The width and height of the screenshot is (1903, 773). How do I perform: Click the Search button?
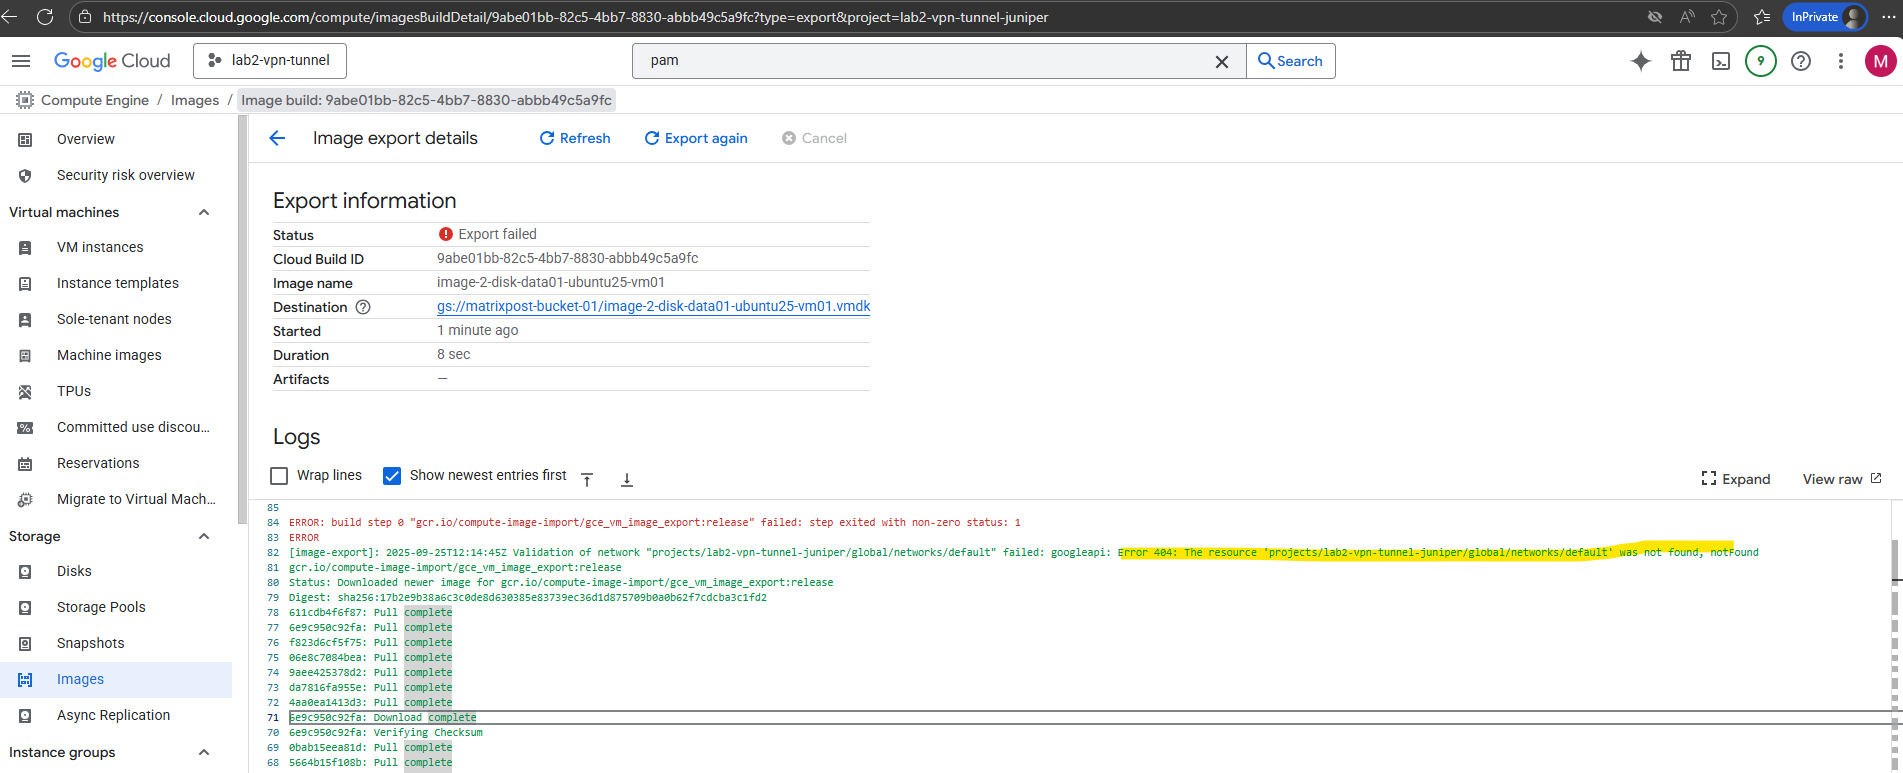[x=1290, y=61]
